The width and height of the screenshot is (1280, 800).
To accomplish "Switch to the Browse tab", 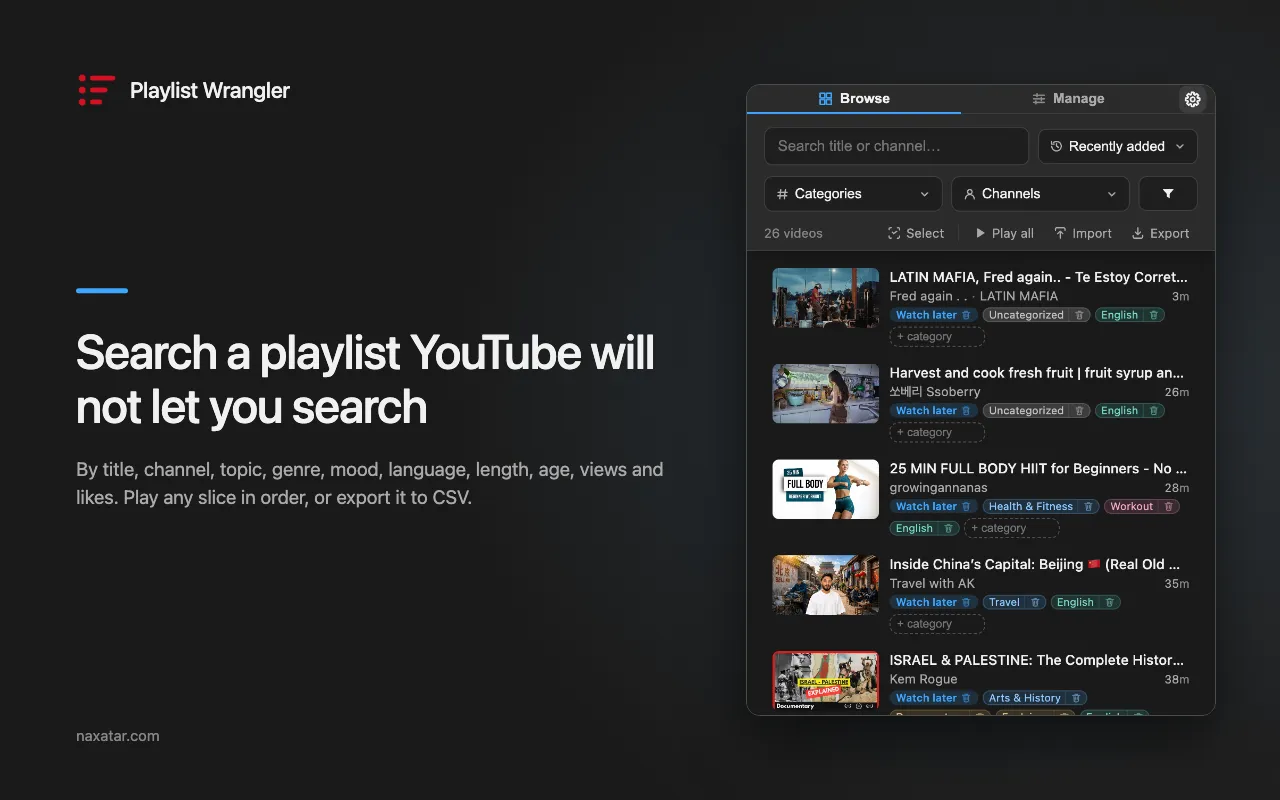I will point(854,99).
